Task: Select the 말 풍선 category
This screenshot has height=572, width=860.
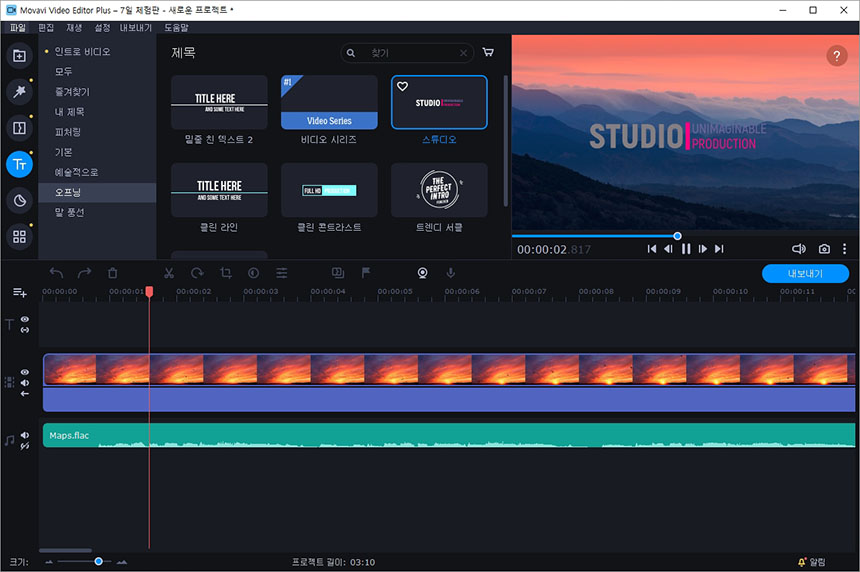Action: pyautogui.click(x=69, y=212)
